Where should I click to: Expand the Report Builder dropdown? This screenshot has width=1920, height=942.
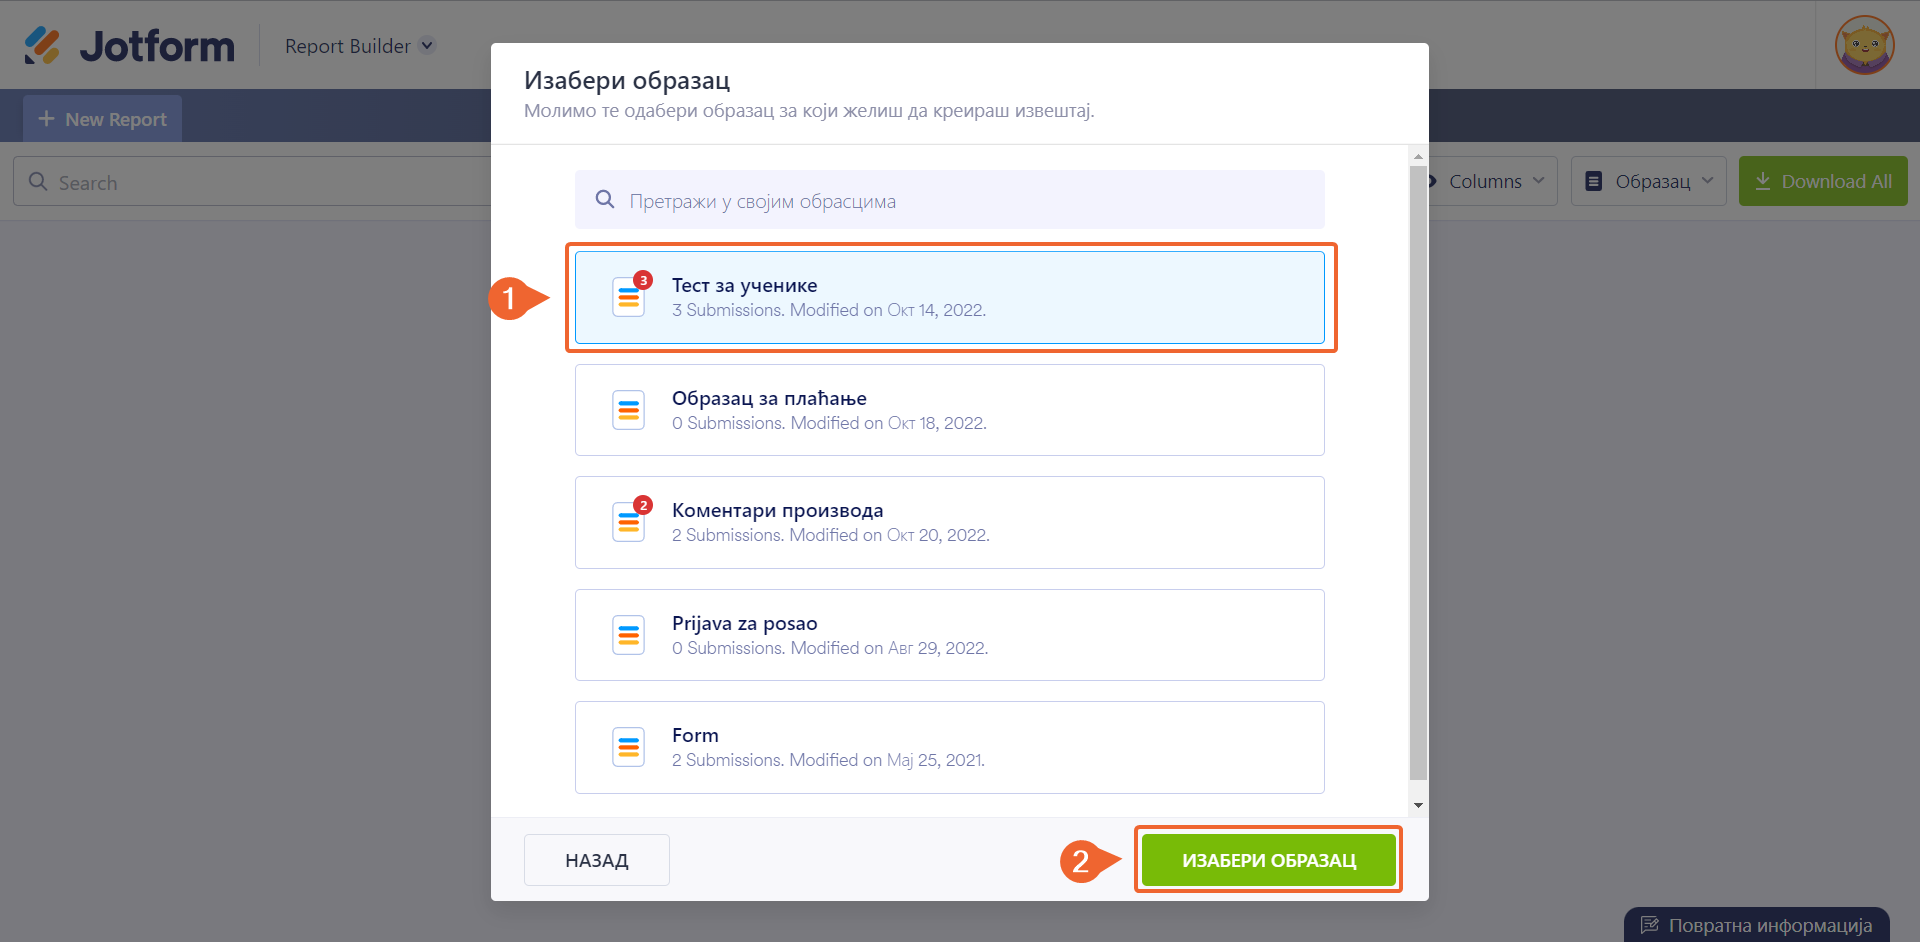[427, 46]
